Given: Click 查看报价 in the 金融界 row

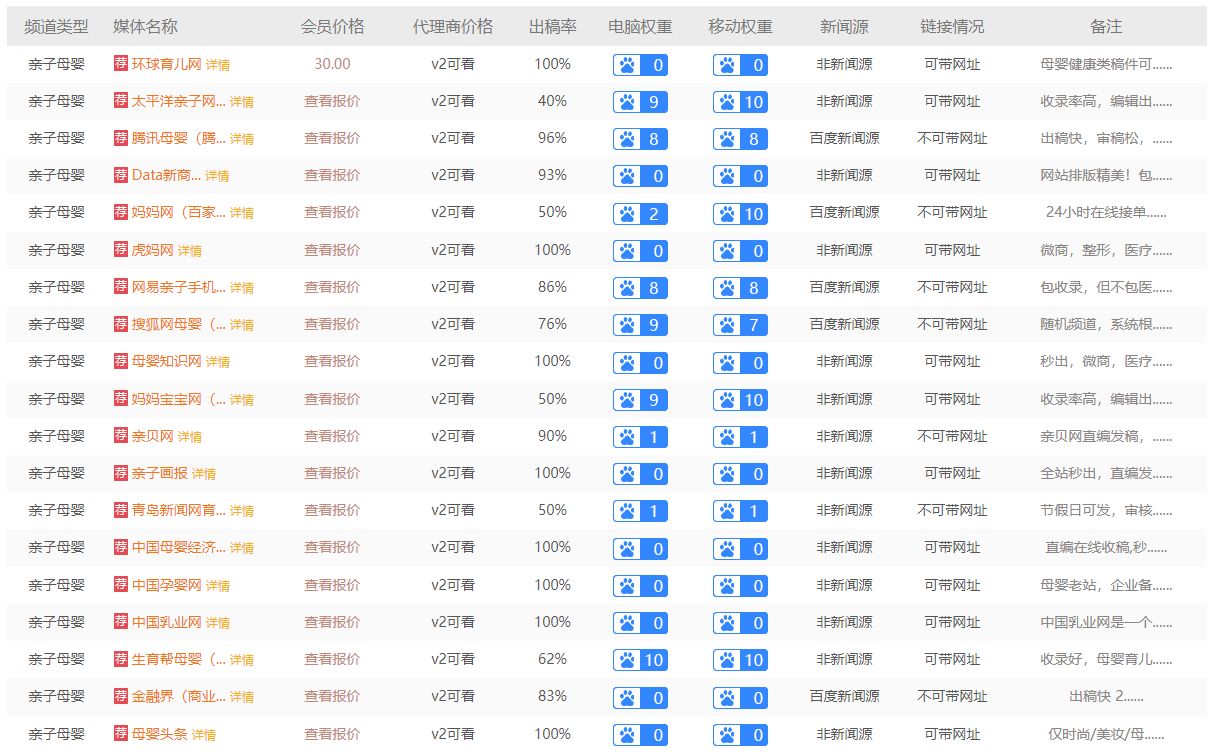Looking at the screenshot, I should [332, 697].
